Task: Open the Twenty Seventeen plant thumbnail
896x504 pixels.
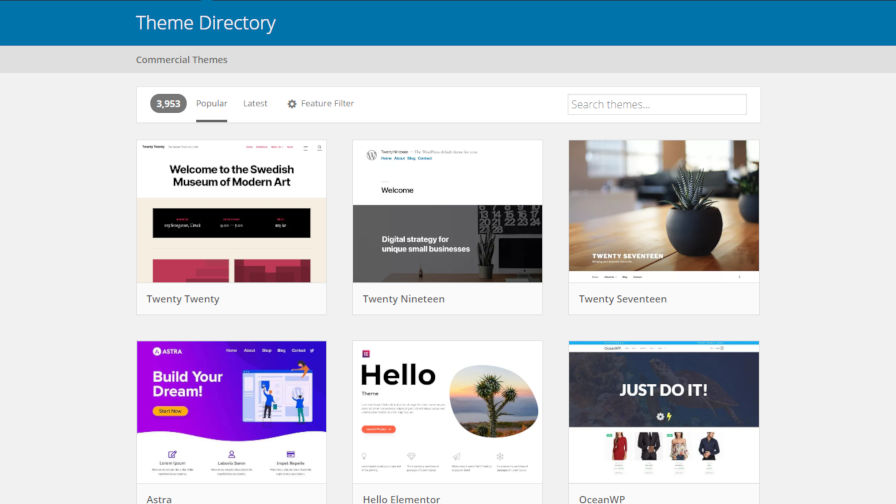Action: coord(663,205)
